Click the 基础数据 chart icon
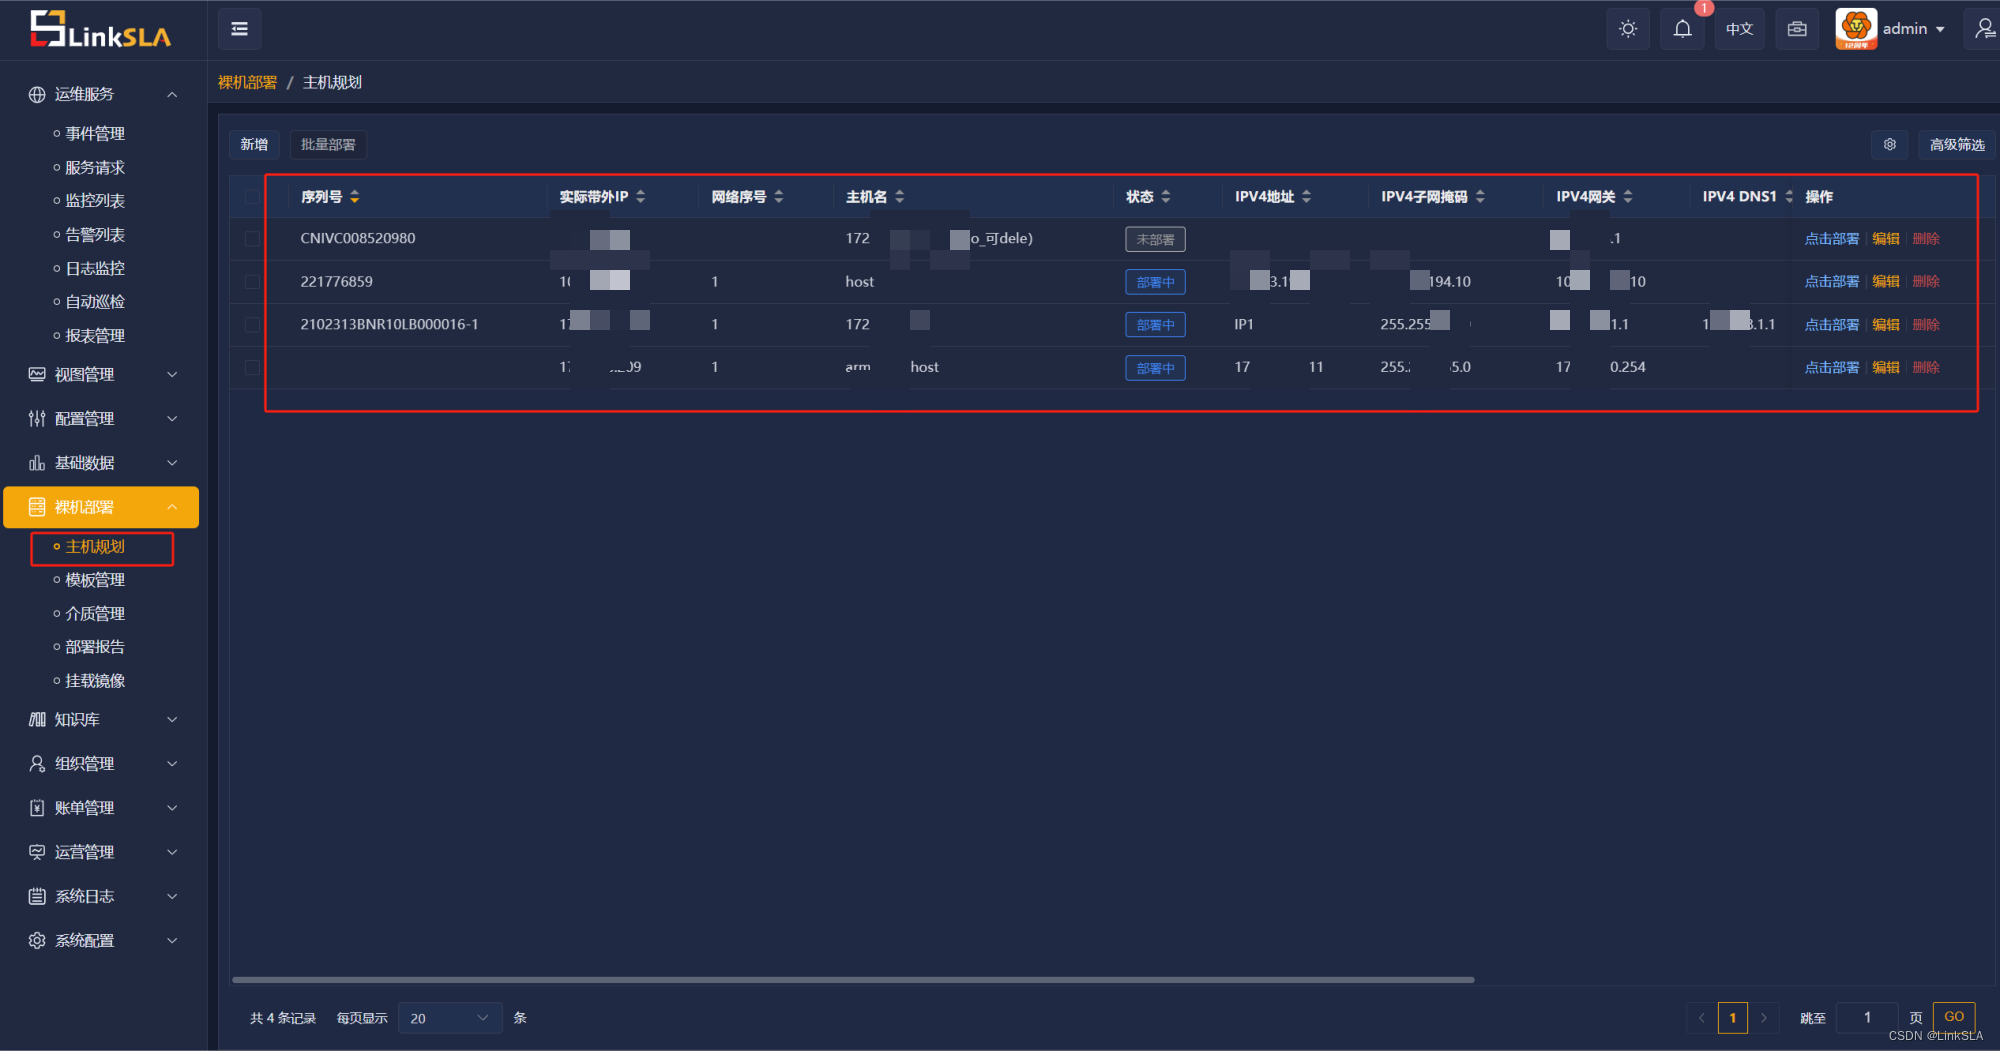This screenshot has height=1051, width=2000. point(37,462)
